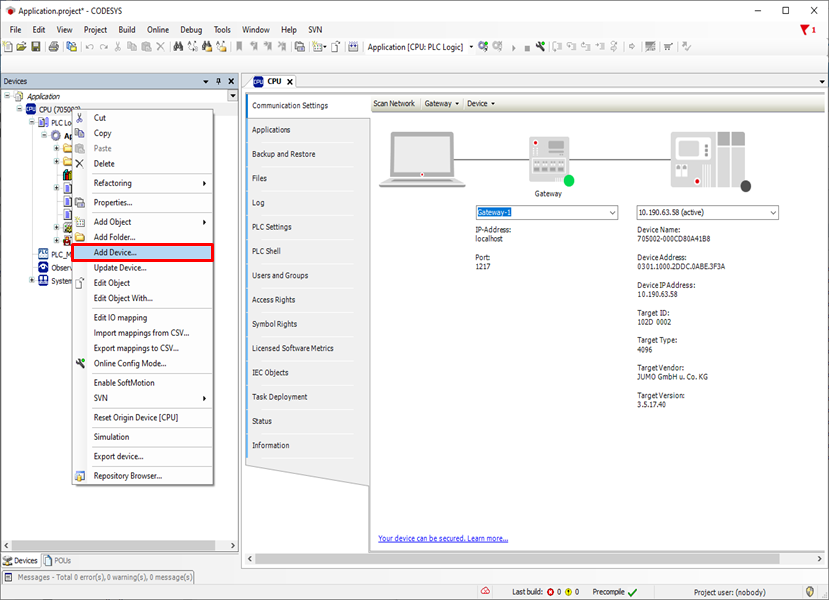The width and height of the screenshot is (829, 600).
Task: Collapse the CPU tree node
Action: click(20, 109)
